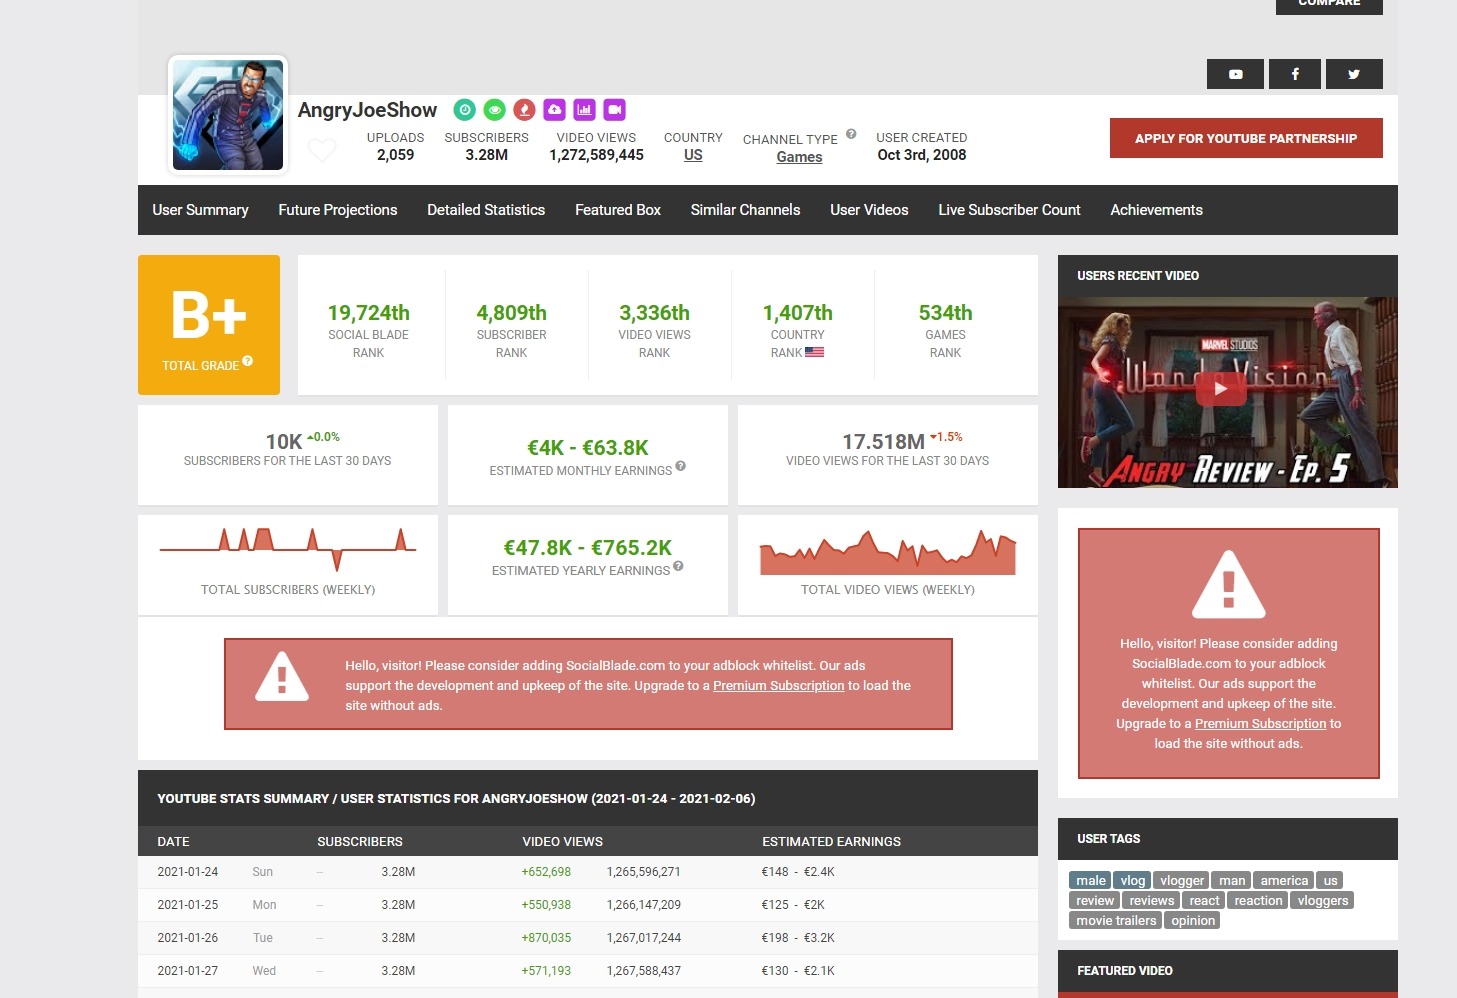This screenshot has height=998, width=1457.
Task: Go to Similar Channels tab
Action: click(745, 210)
